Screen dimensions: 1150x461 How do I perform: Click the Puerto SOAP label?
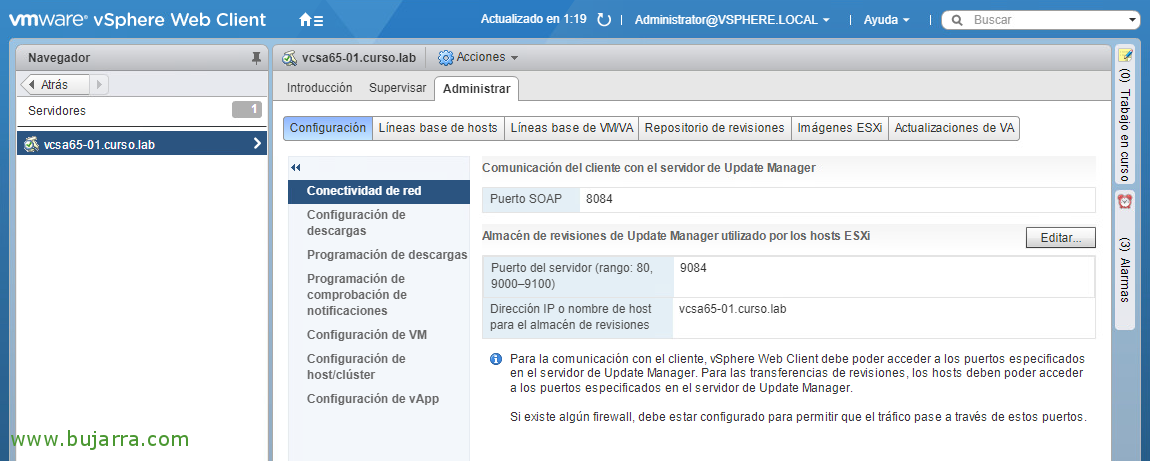tap(527, 199)
